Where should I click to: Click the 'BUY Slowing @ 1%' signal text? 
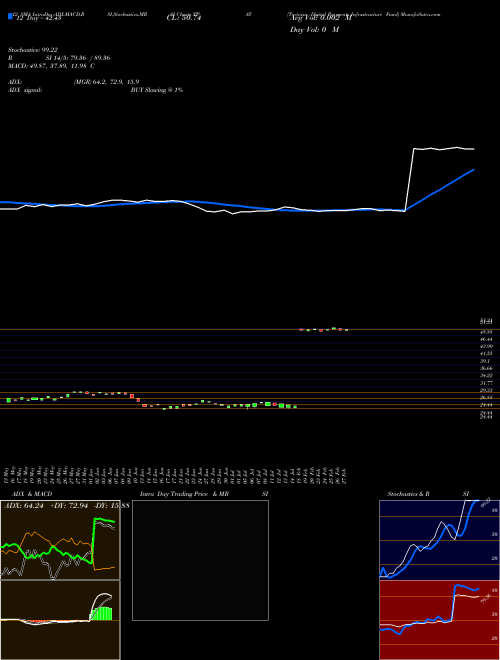pyautogui.click(x=157, y=90)
